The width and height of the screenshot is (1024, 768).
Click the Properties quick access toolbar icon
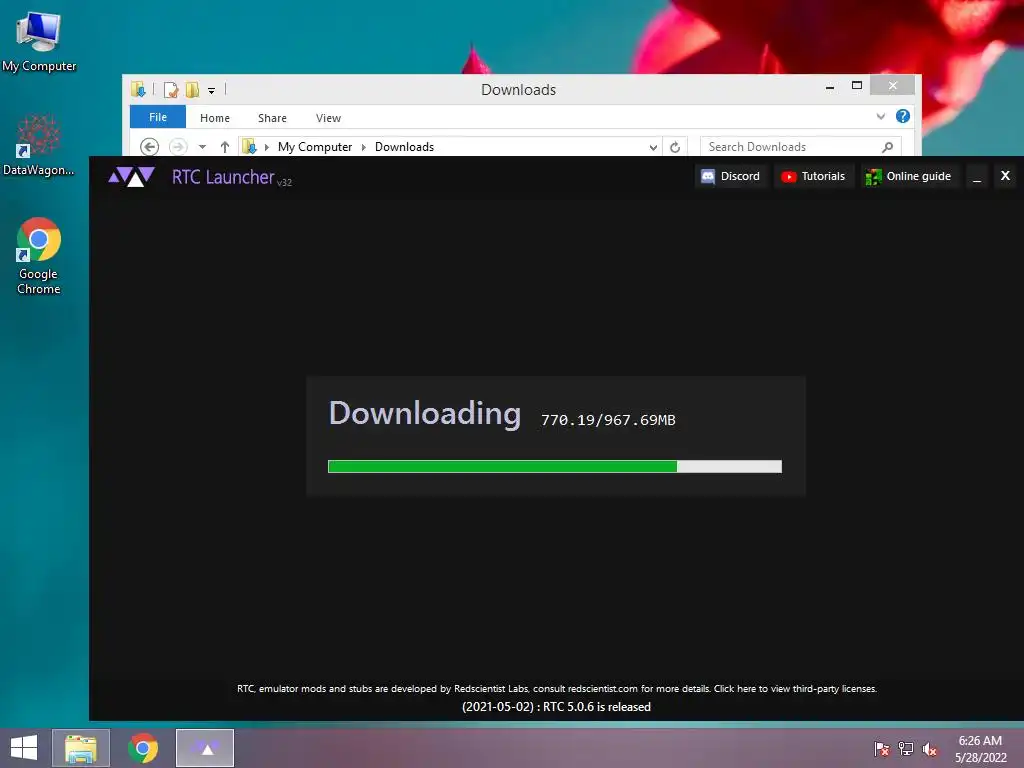171,89
